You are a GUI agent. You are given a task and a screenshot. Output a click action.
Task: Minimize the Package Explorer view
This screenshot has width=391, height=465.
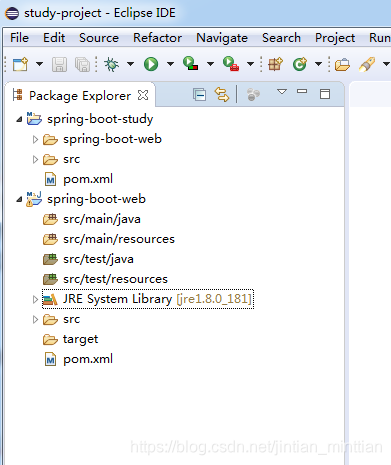[x=302, y=91]
